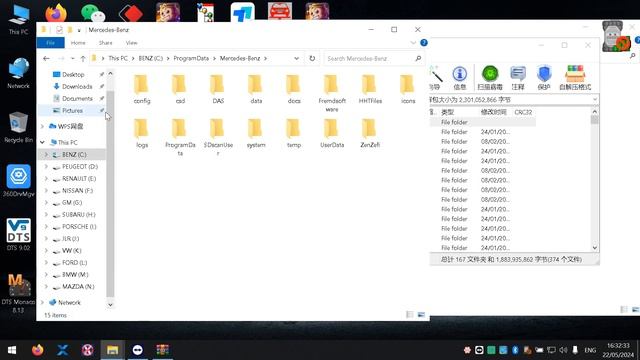Select Desktop in Quick access

(73, 75)
